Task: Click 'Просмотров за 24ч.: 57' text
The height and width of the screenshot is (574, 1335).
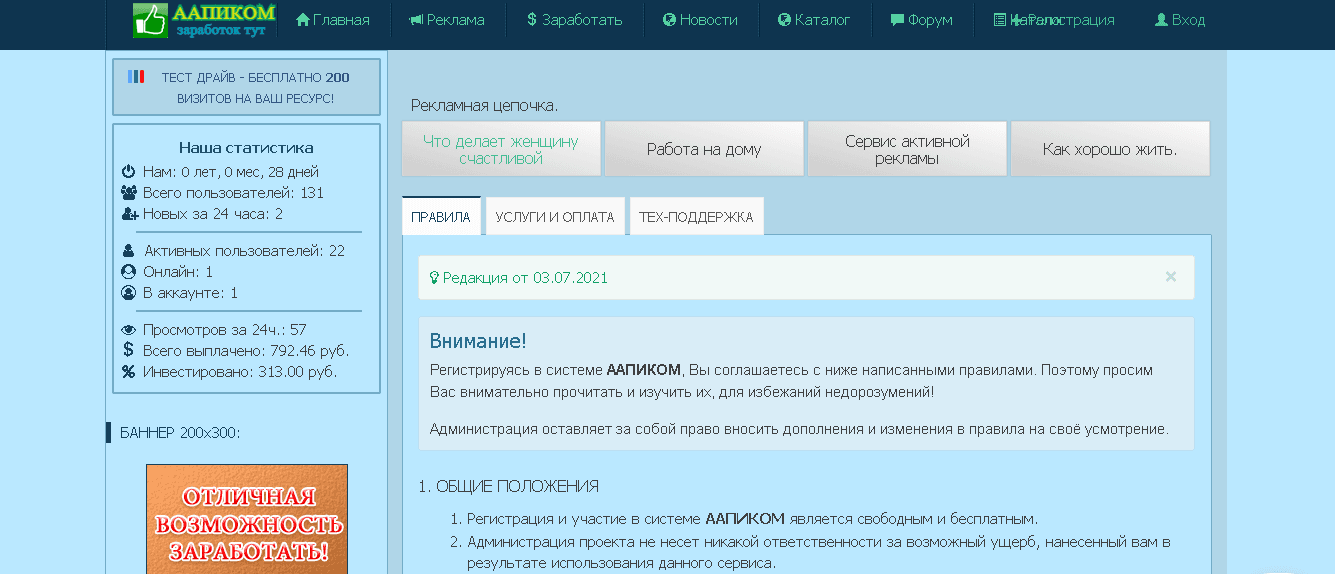Action: (225, 330)
